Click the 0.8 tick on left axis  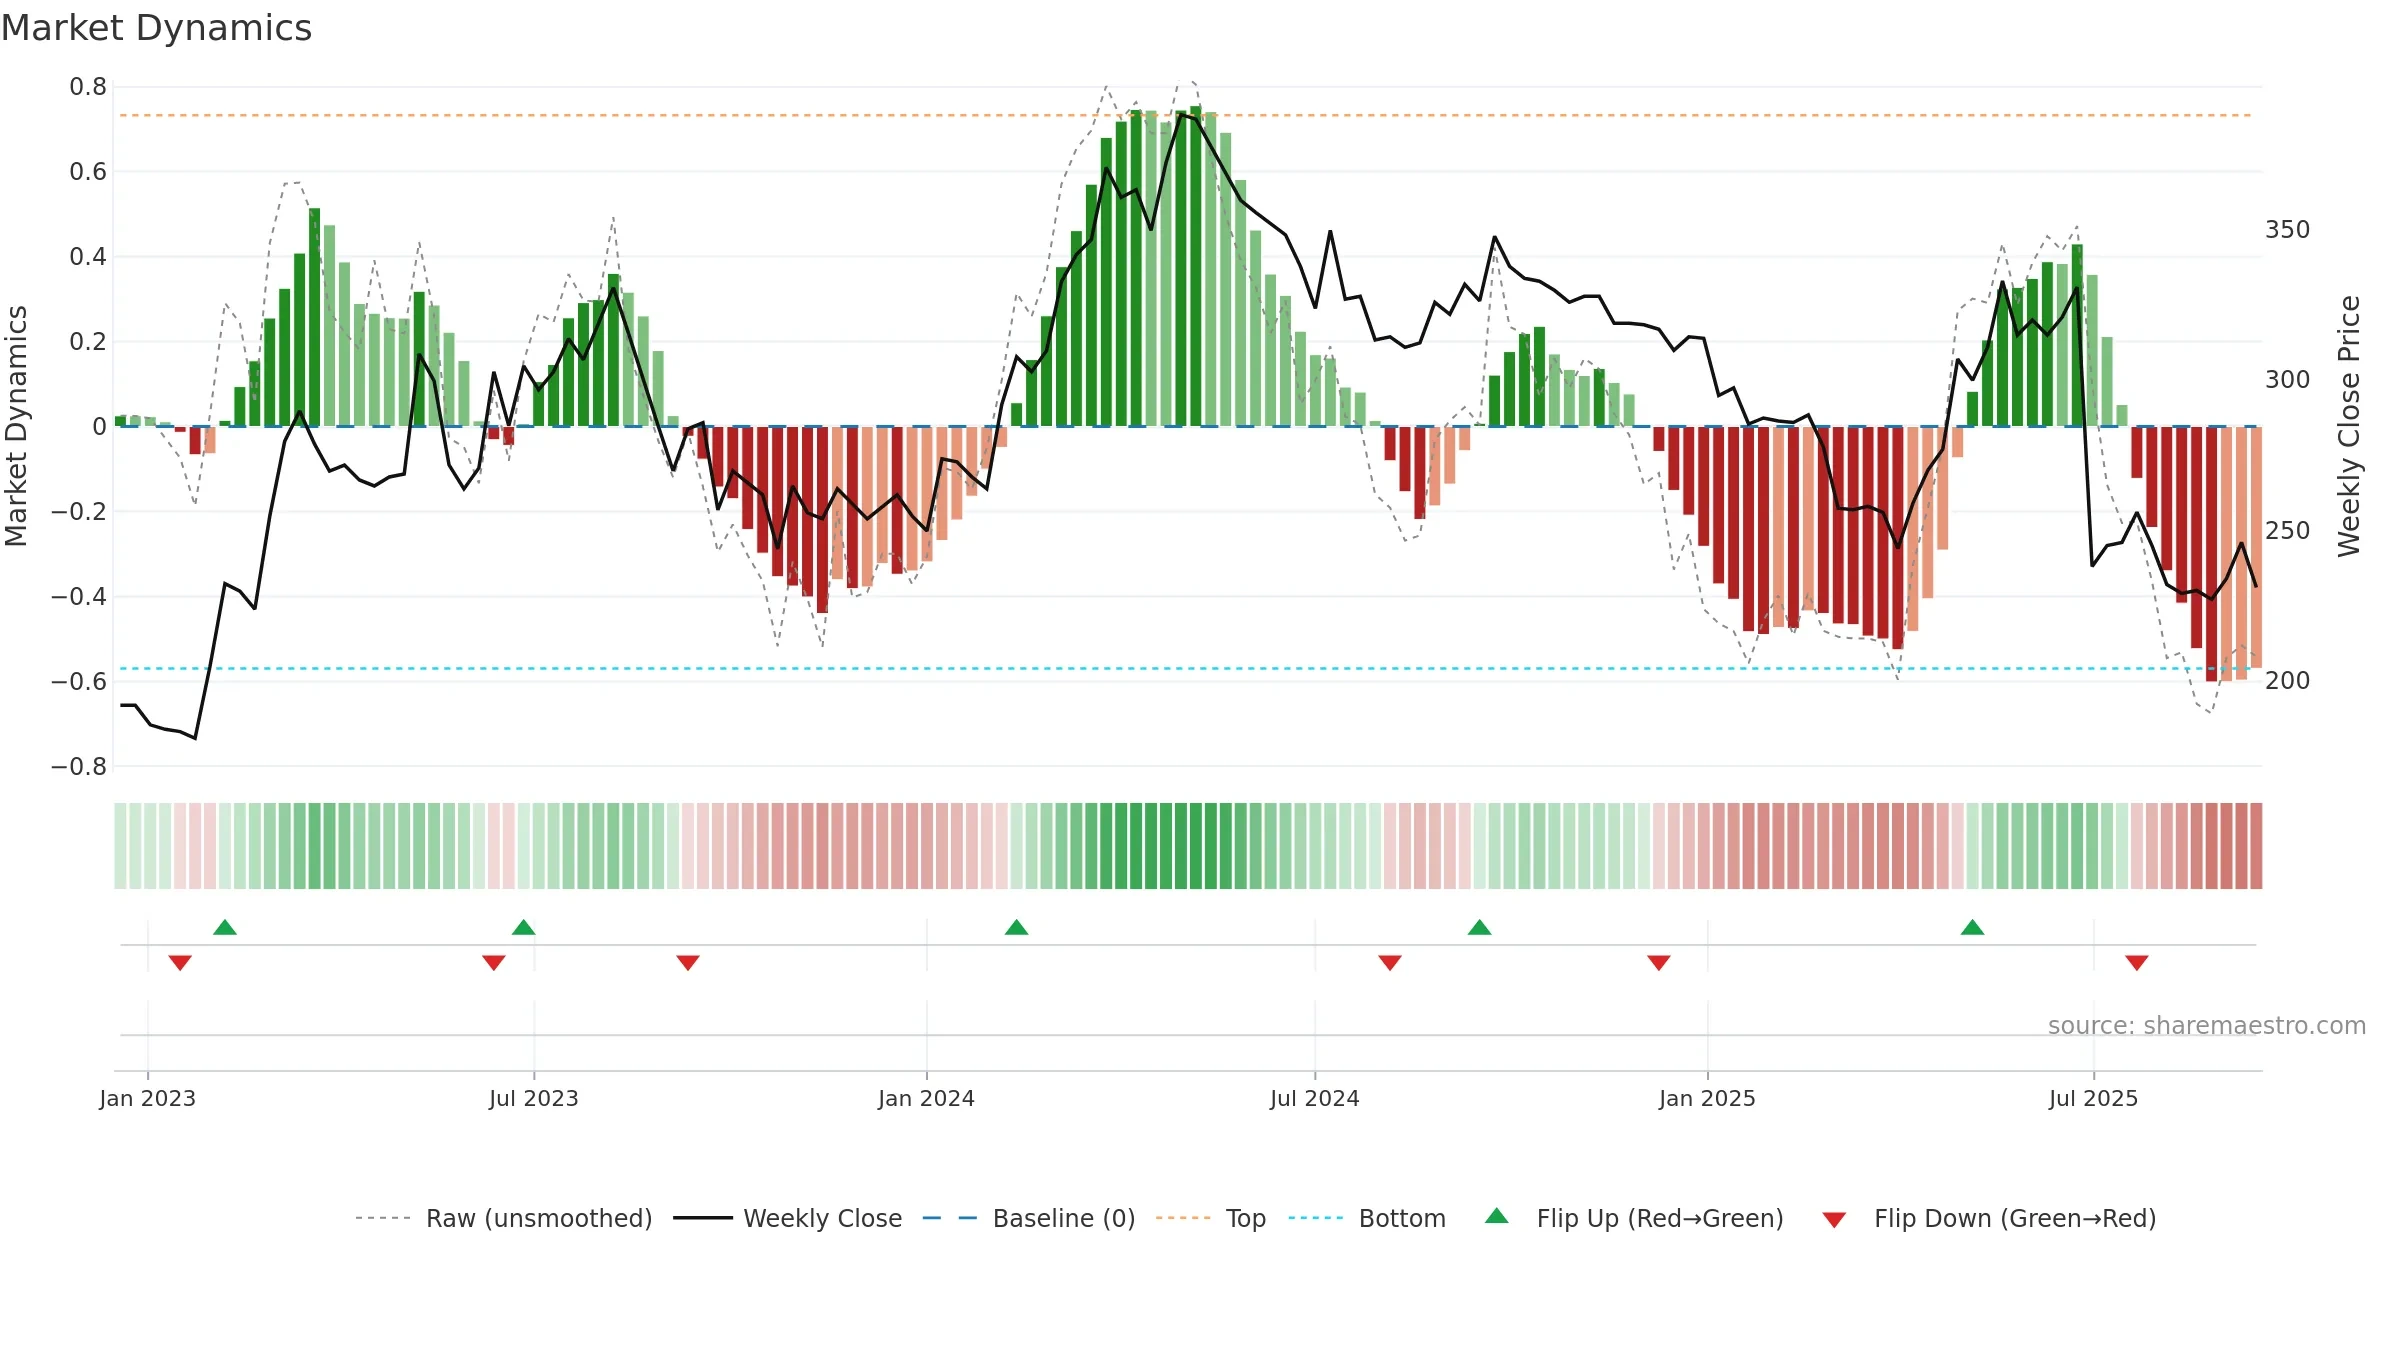click(x=88, y=87)
